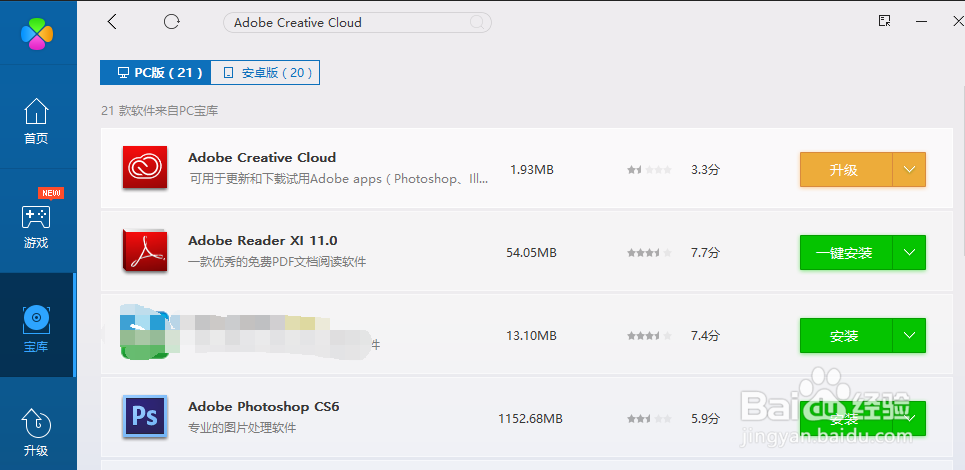Click the 13.10MB size text
The image size is (965, 470).
pos(531,336)
